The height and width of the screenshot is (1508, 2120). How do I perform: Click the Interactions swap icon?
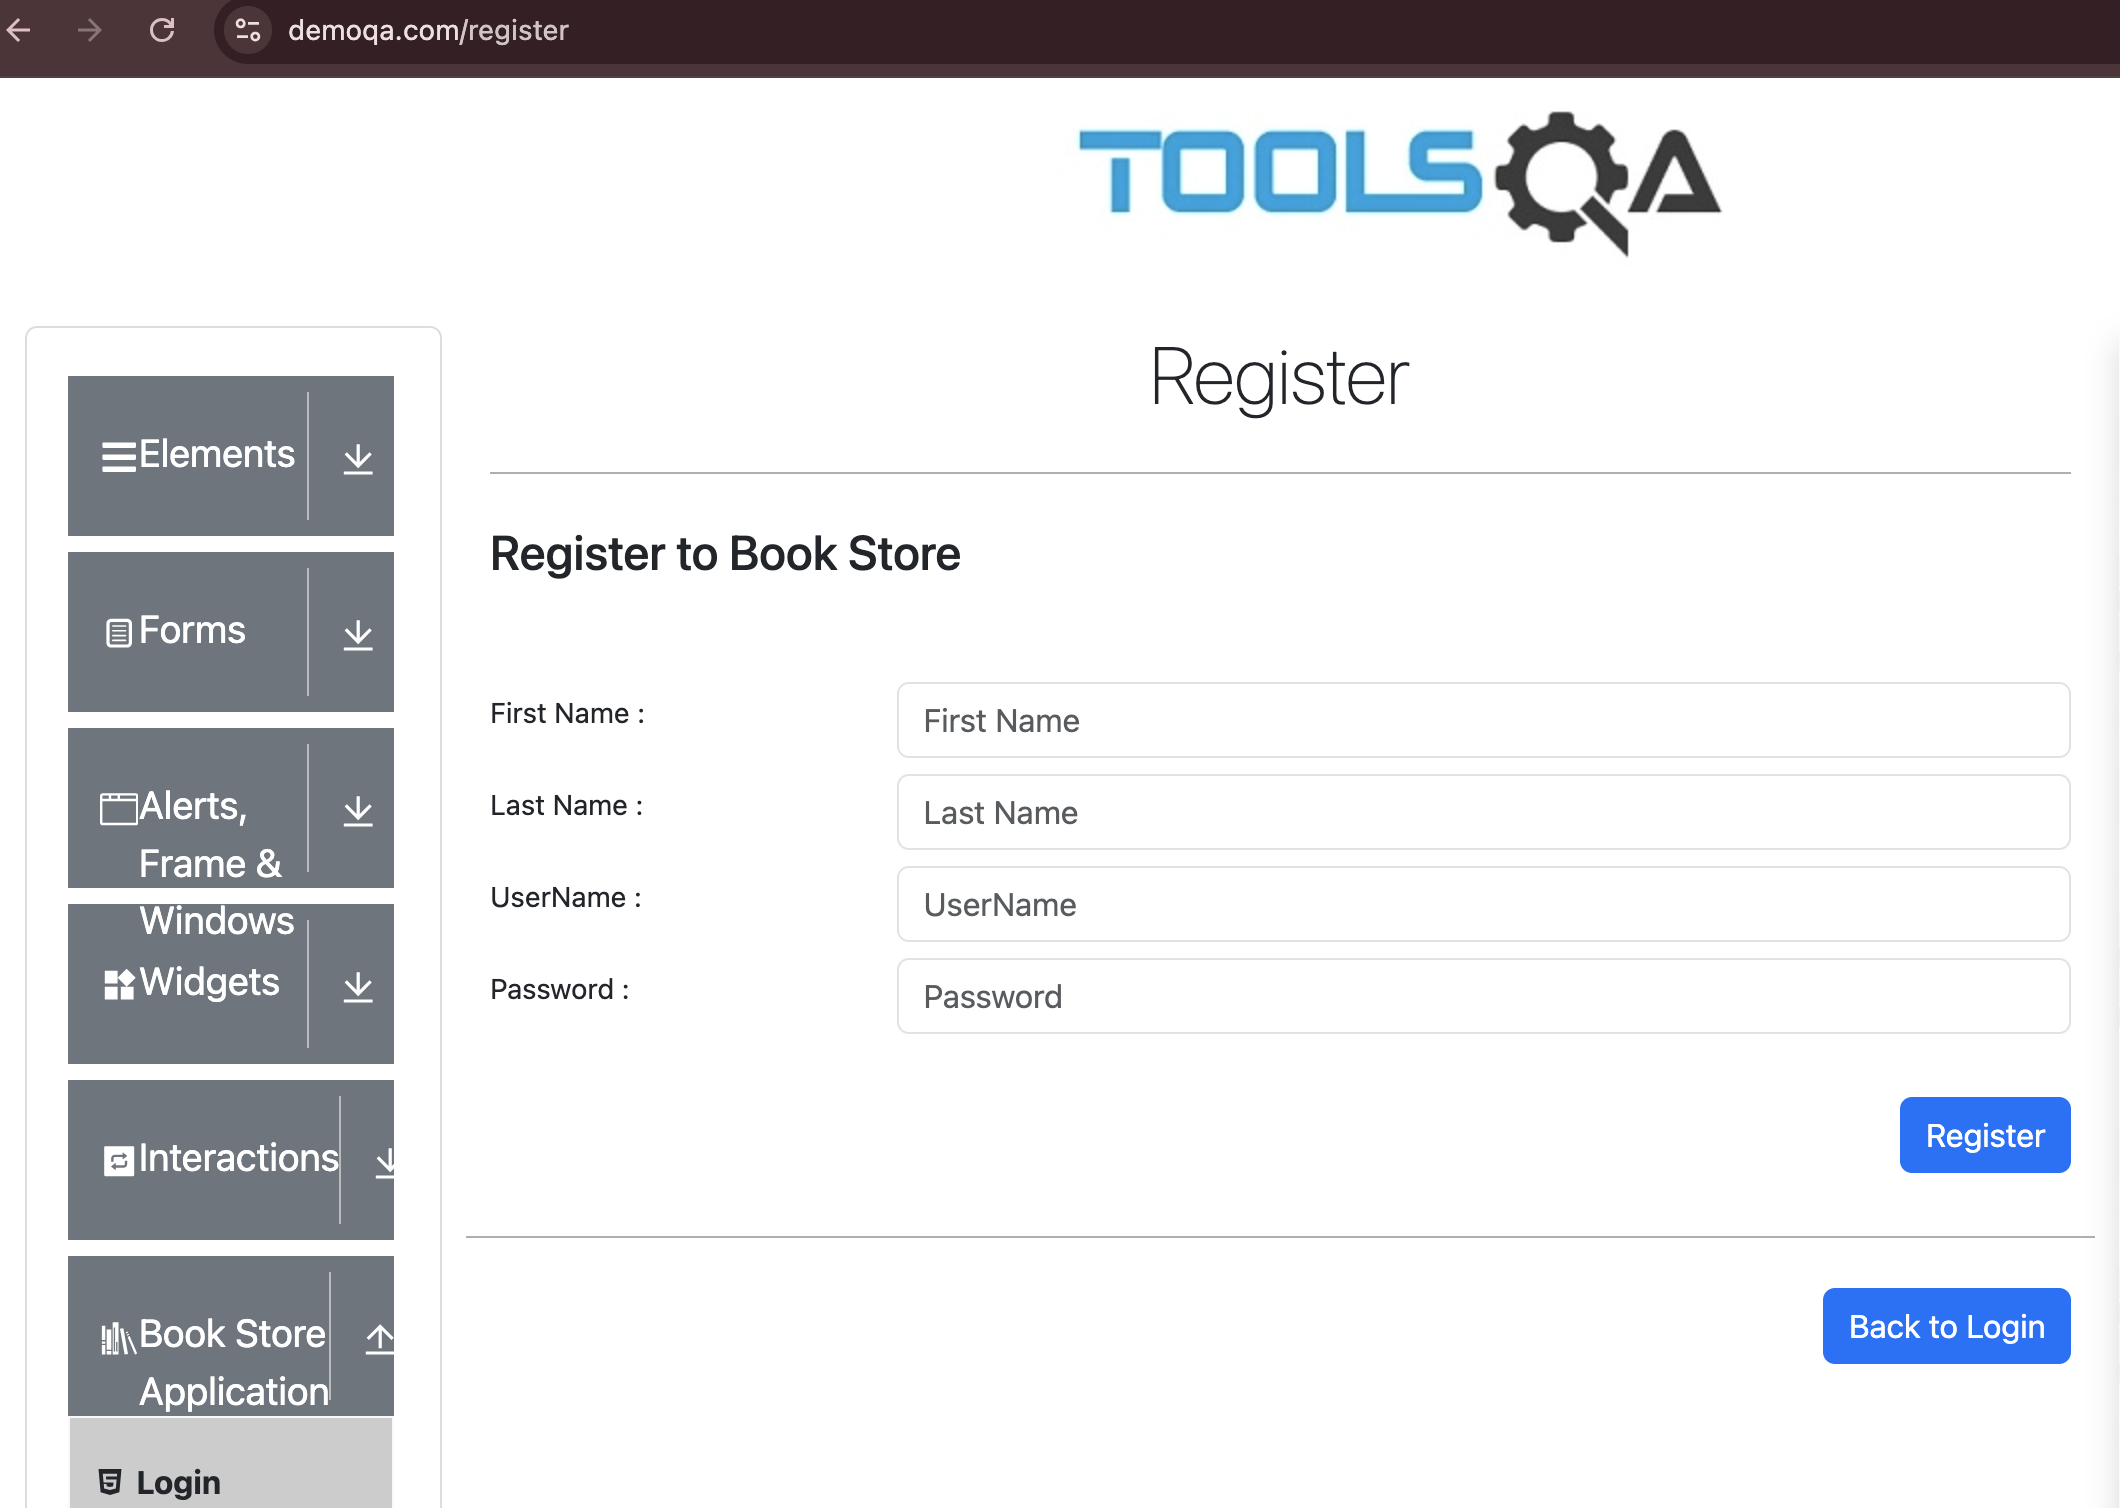(119, 1161)
